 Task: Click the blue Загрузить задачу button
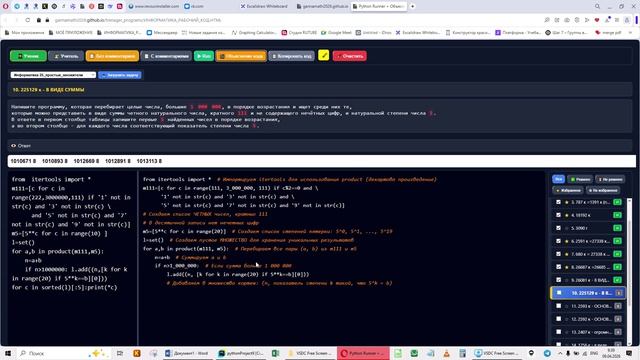click(x=120, y=75)
